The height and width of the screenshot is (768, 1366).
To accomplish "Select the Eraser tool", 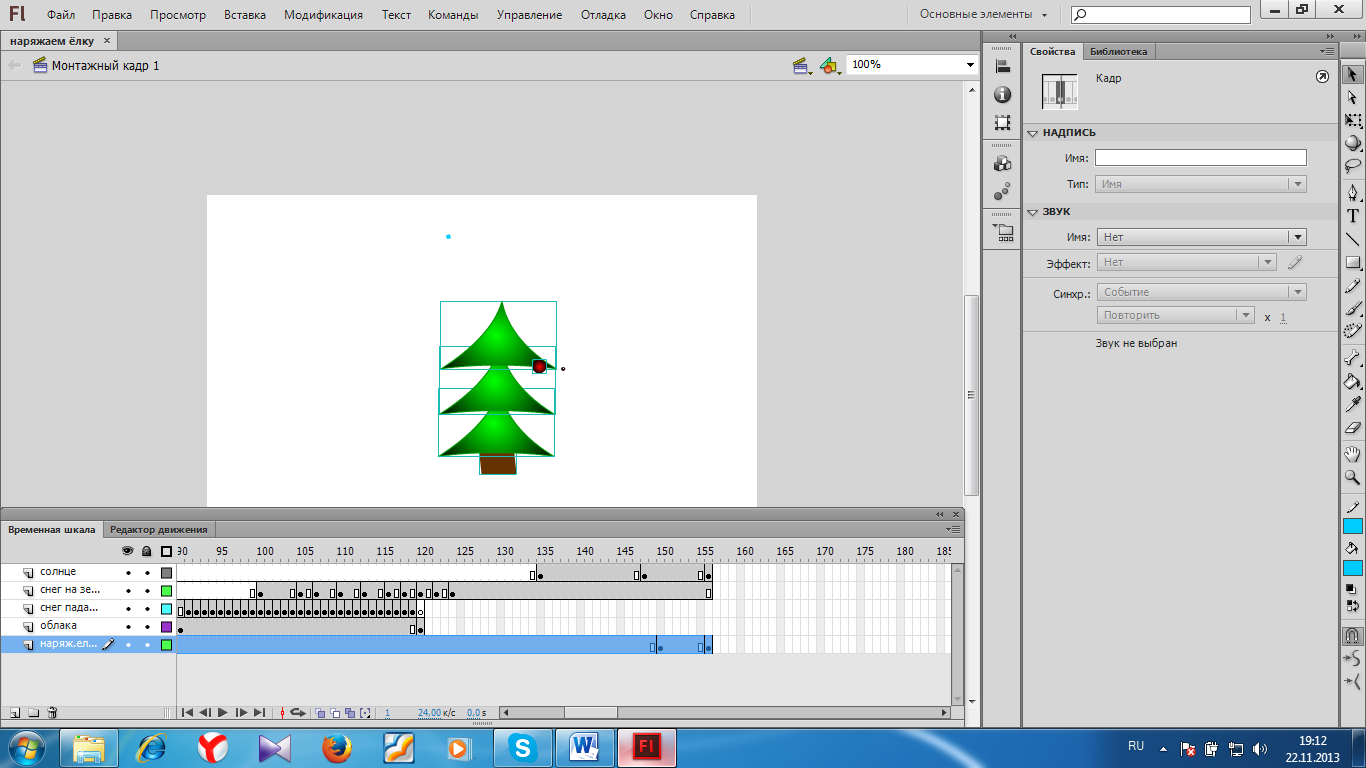I will point(1352,427).
